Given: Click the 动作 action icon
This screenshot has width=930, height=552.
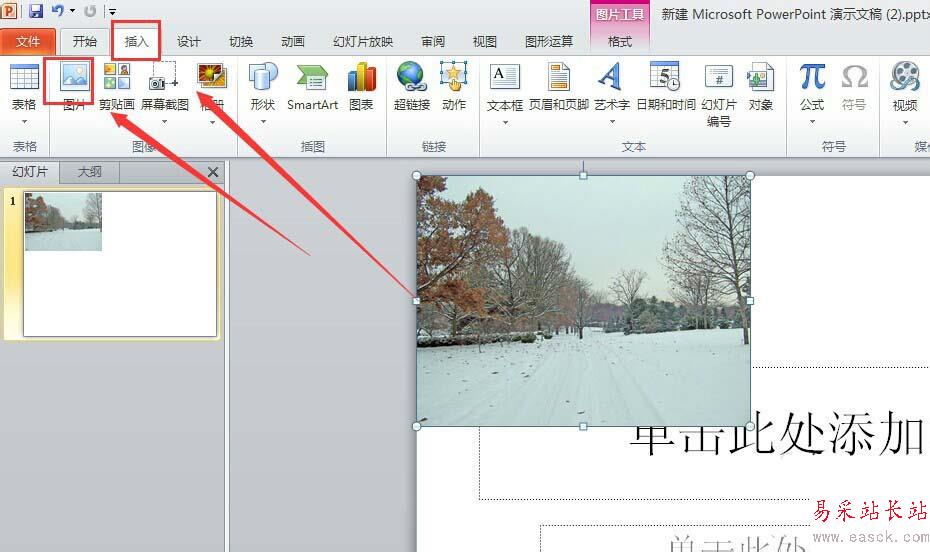Looking at the screenshot, I should [454, 77].
